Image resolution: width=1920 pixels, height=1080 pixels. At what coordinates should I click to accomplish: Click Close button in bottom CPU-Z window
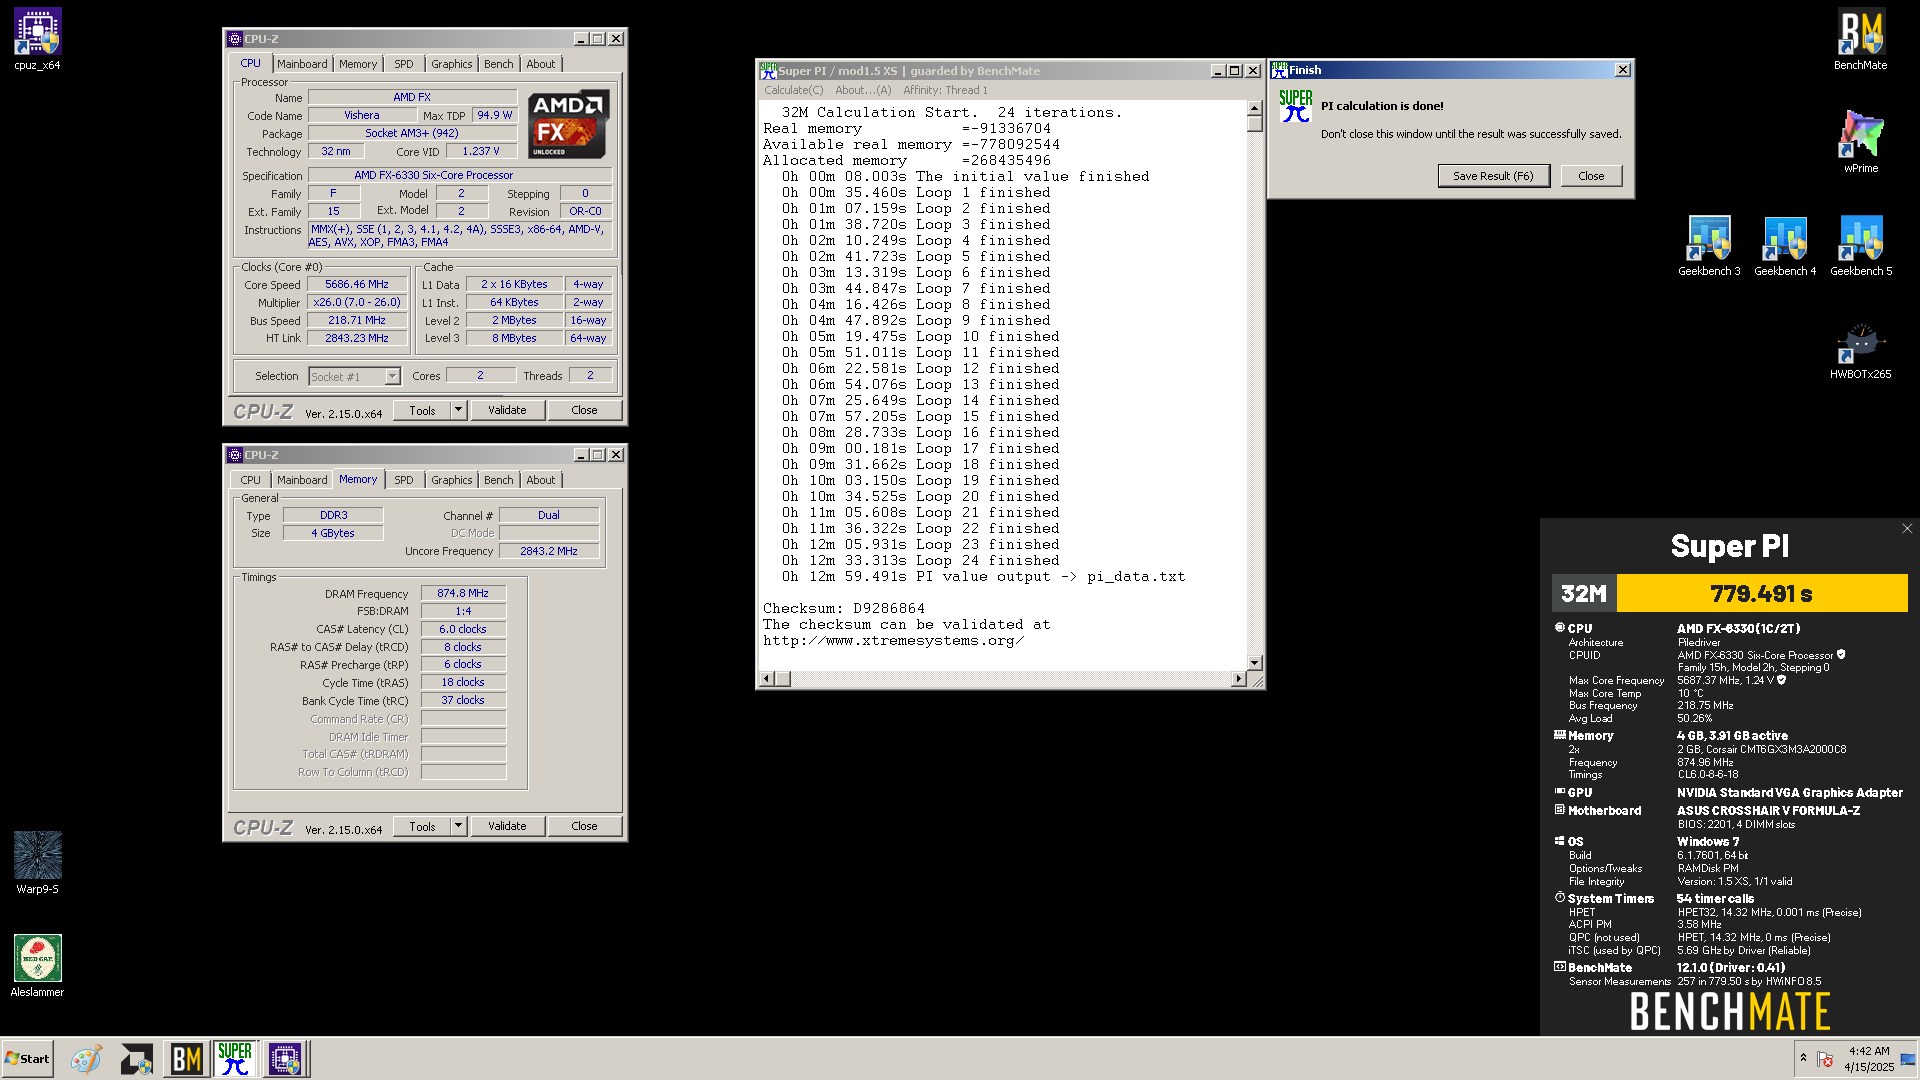(584, 827)
